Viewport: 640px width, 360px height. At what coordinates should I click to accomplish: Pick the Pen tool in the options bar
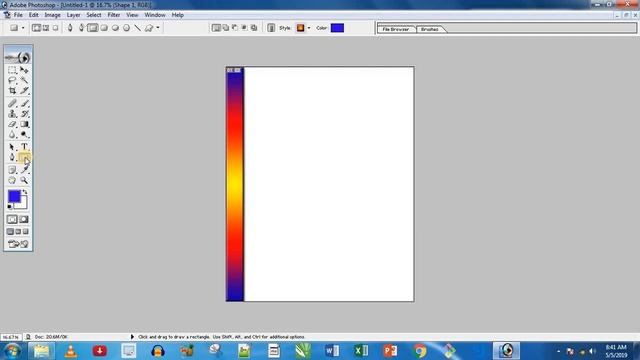[x=70, y=28]
